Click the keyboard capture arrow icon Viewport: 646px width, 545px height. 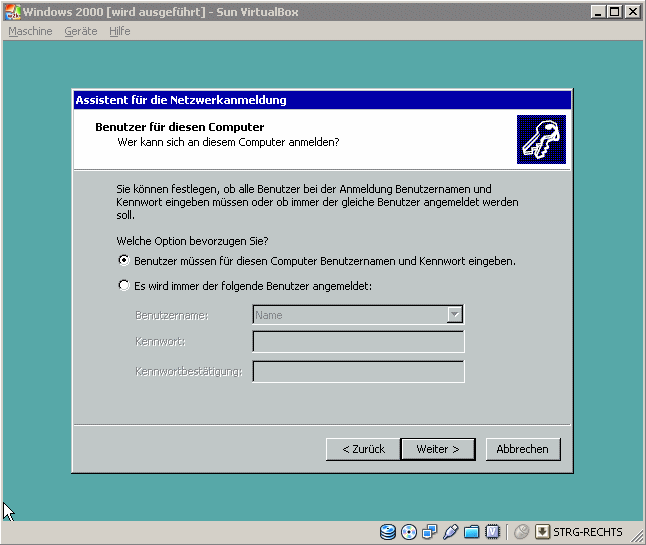pyautogui.click(x=543, y=532)
